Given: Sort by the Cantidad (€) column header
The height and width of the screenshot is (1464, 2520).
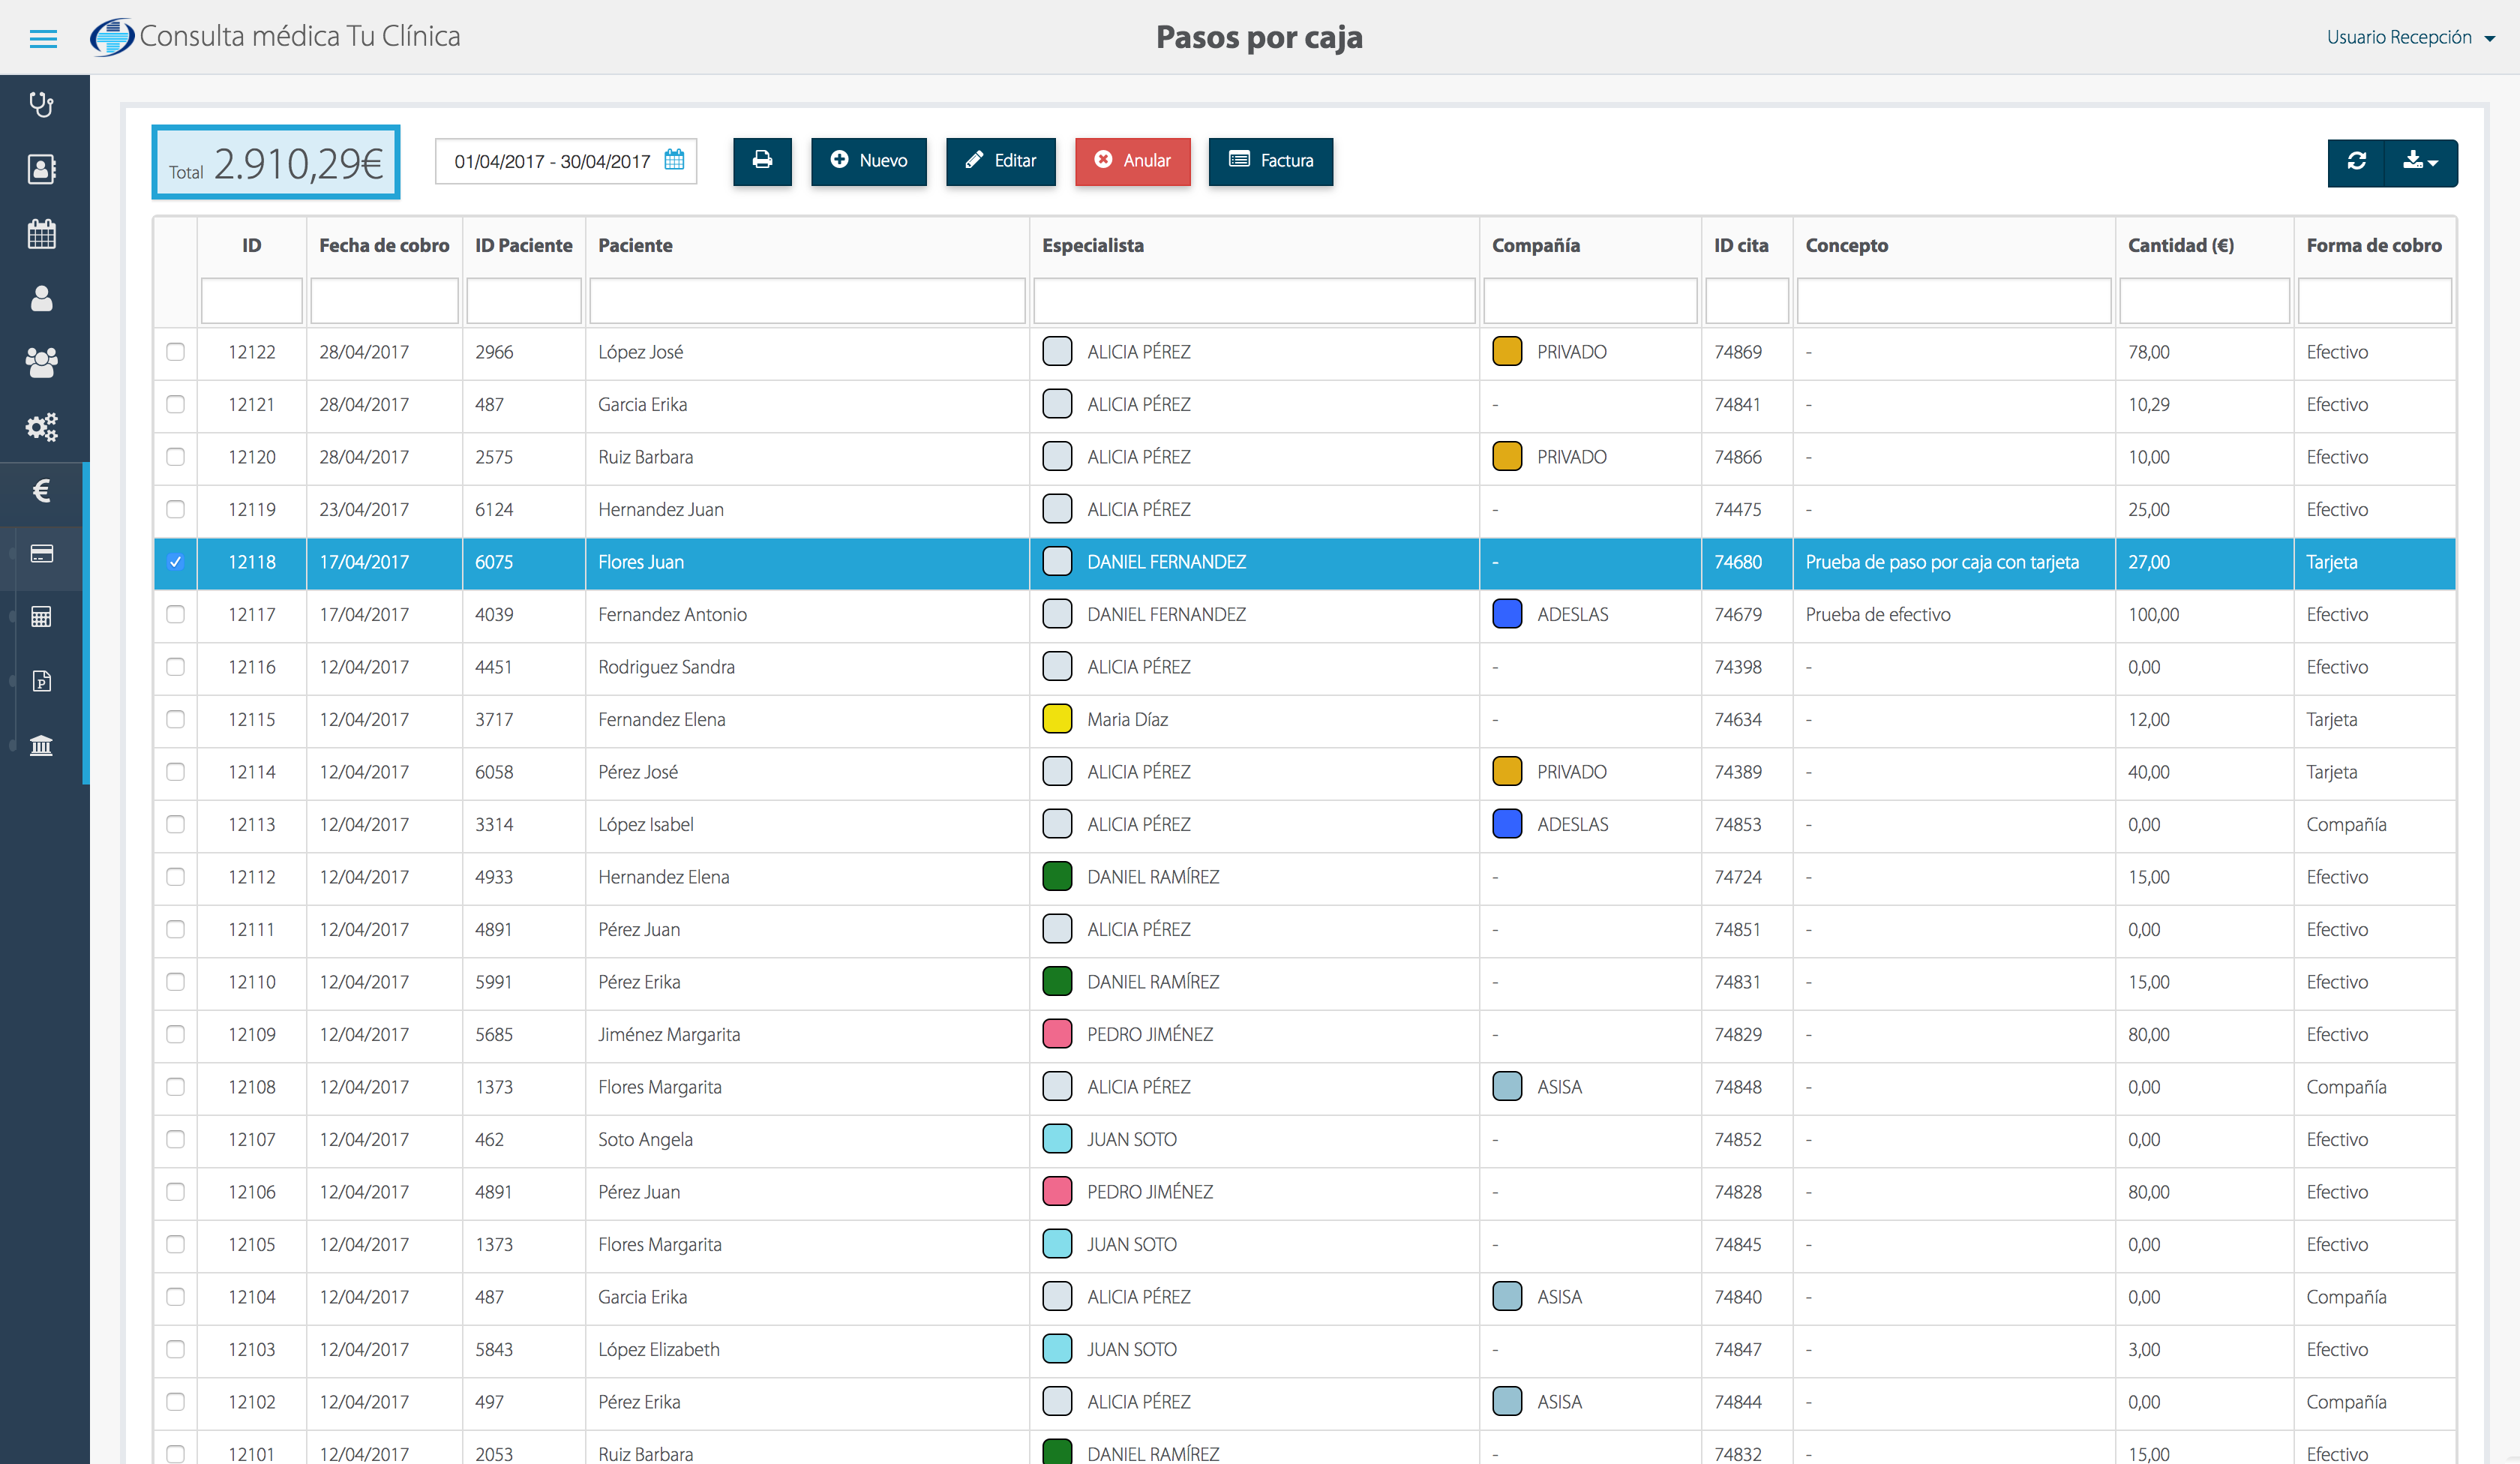Looking at the screenshot, I should point(2180,245).
